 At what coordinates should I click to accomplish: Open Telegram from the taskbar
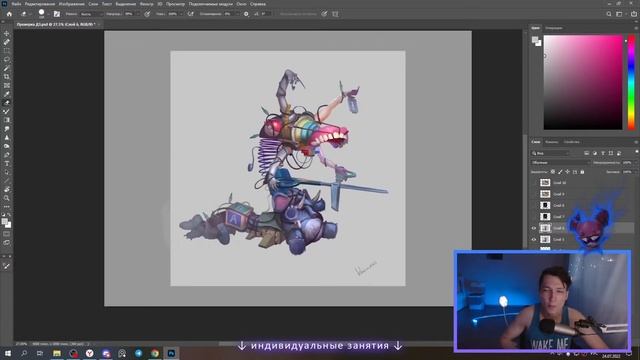pos(138,353)
